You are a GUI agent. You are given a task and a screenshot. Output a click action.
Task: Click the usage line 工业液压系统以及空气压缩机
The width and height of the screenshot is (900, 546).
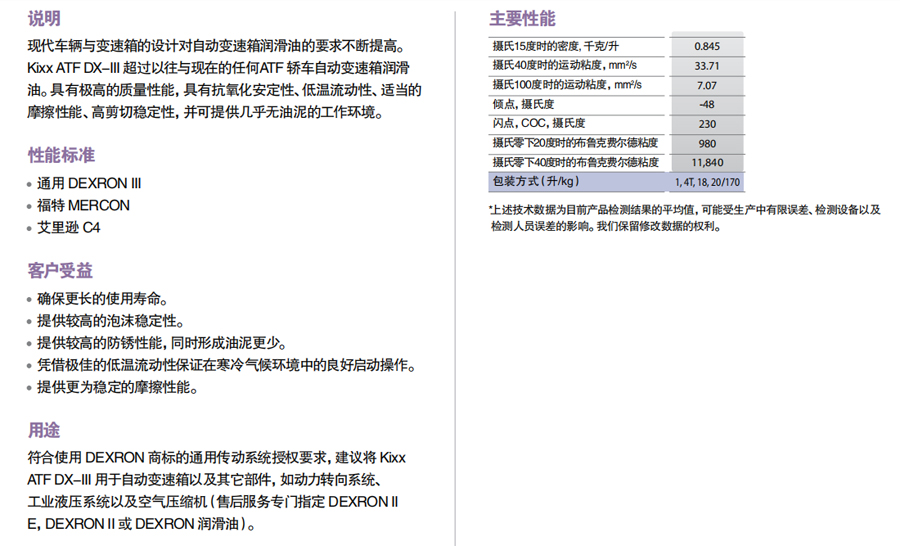pyautogui.click(x=213, y=502)
